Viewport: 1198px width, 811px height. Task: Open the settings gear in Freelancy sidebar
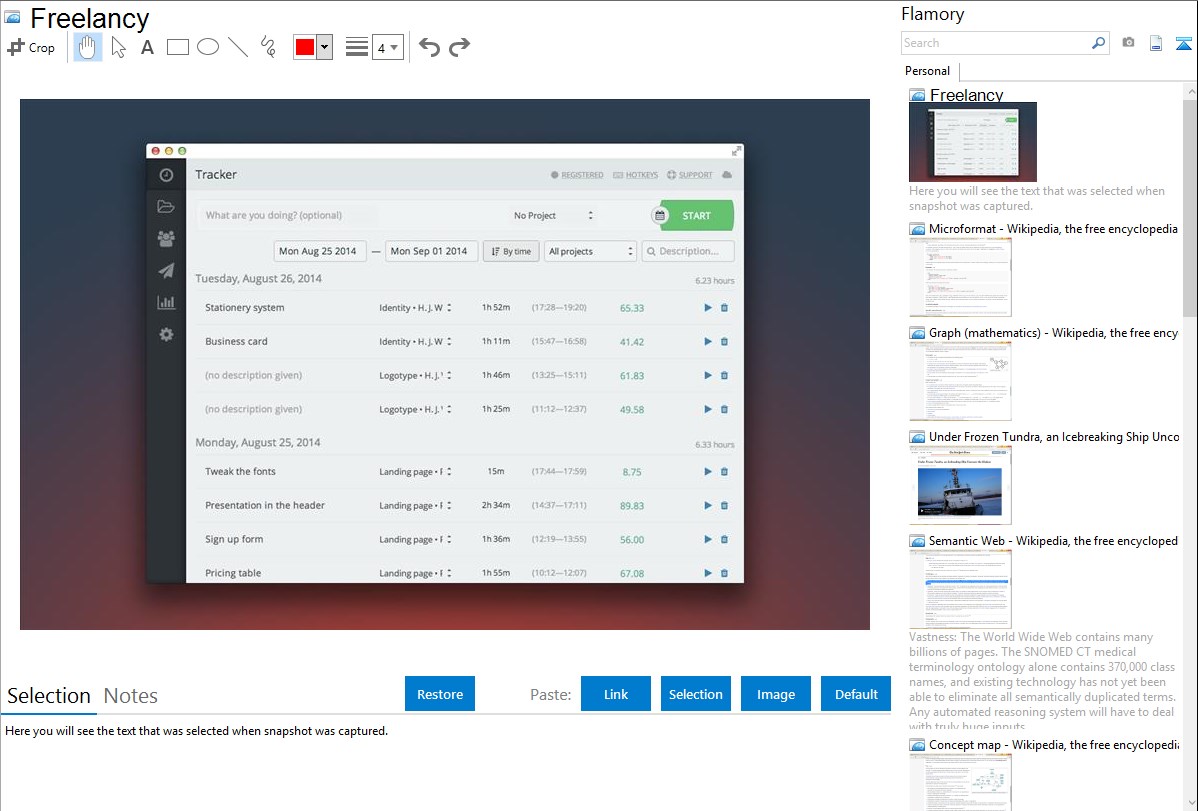click(166, 335)
